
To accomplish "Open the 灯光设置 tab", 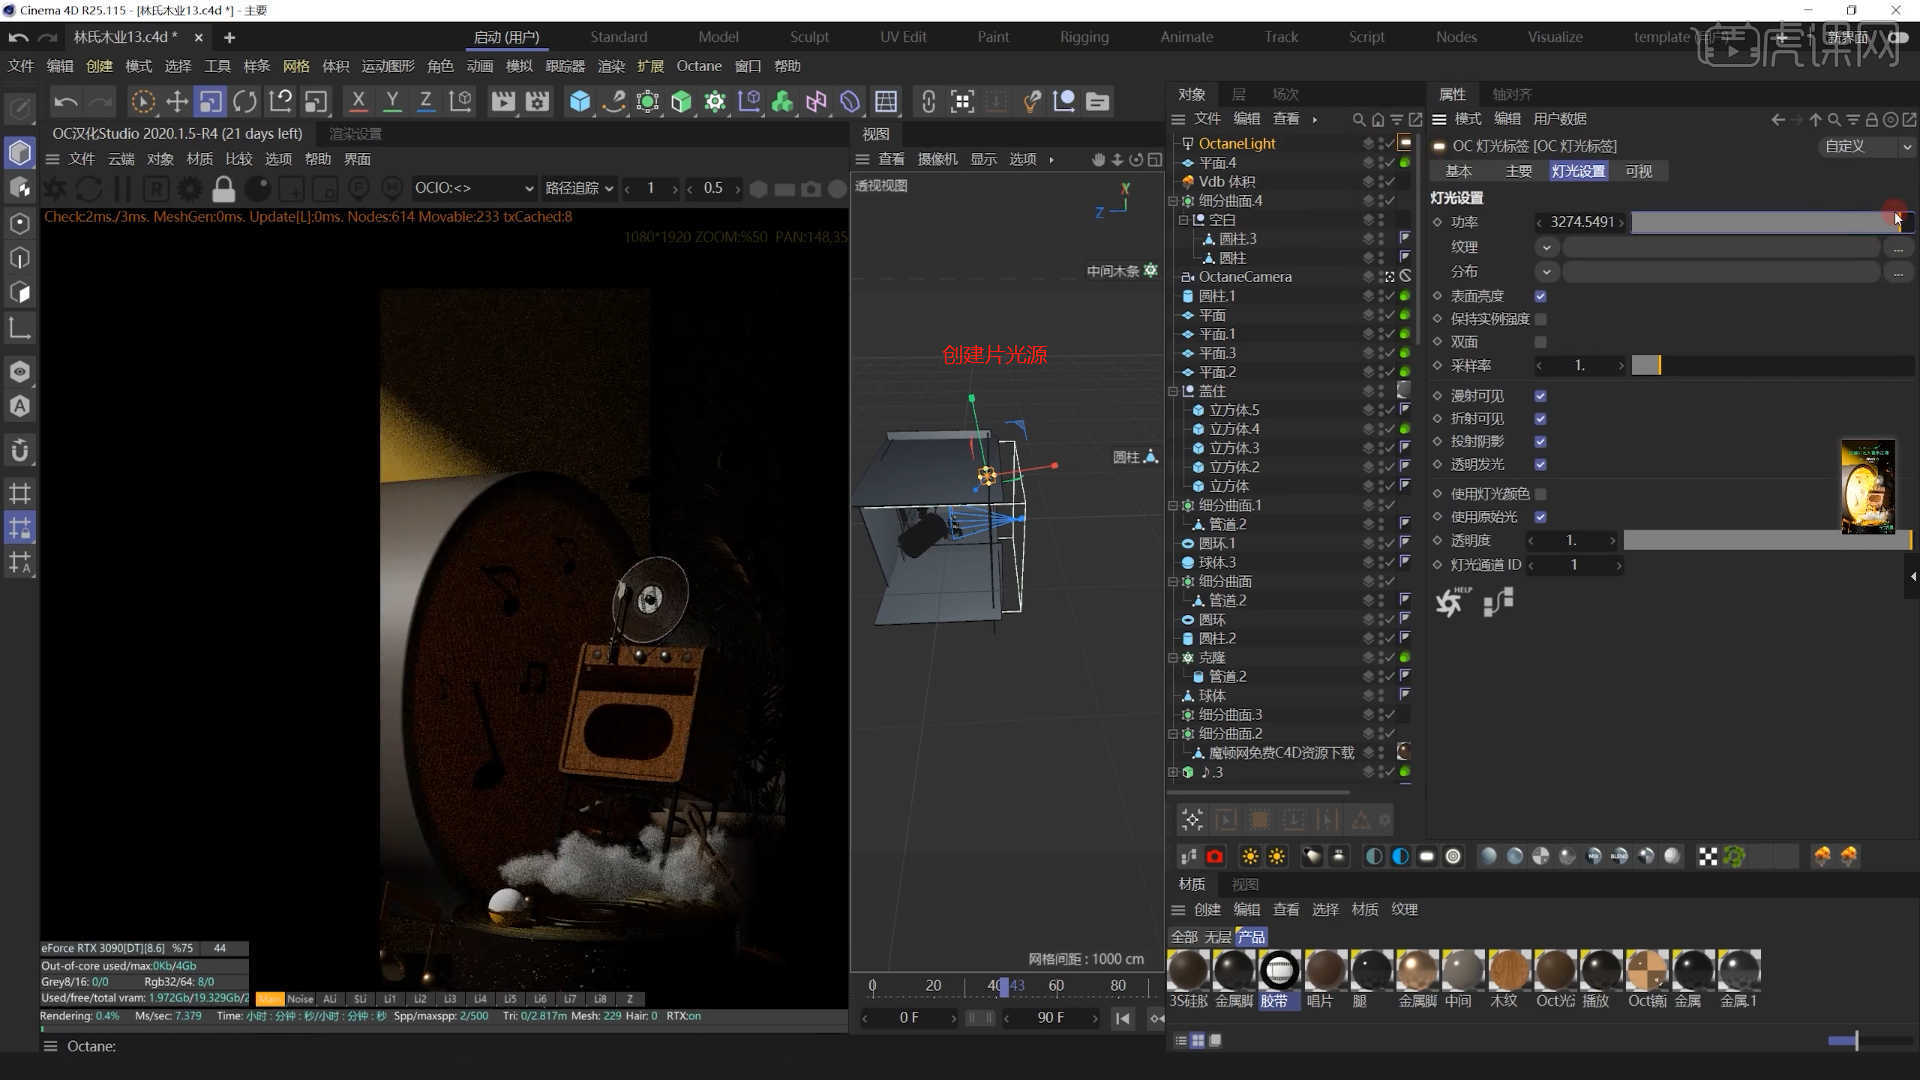I will (x=1578, y=171).
